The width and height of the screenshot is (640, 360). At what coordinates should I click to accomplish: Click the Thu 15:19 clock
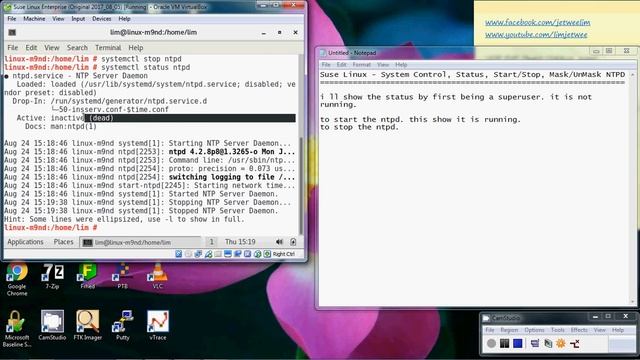point(240,242)
